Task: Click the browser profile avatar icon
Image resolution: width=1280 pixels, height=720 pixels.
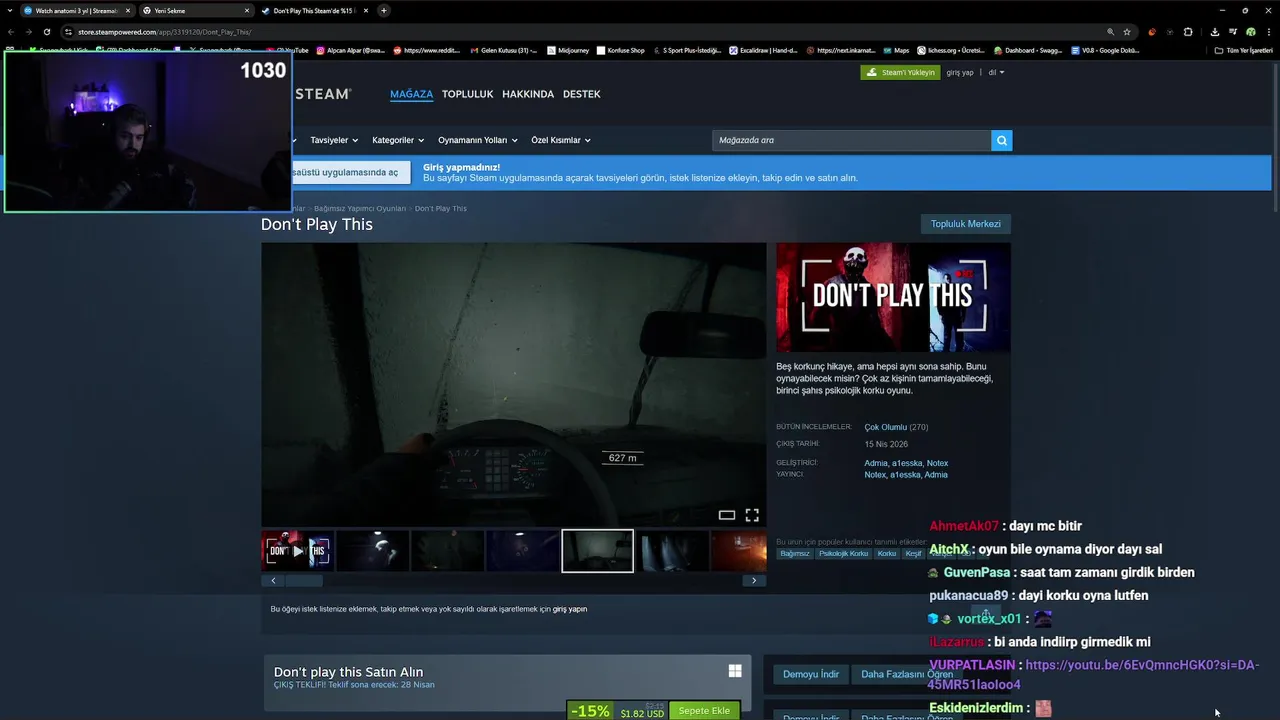Action: click(x=1251, y=32)
